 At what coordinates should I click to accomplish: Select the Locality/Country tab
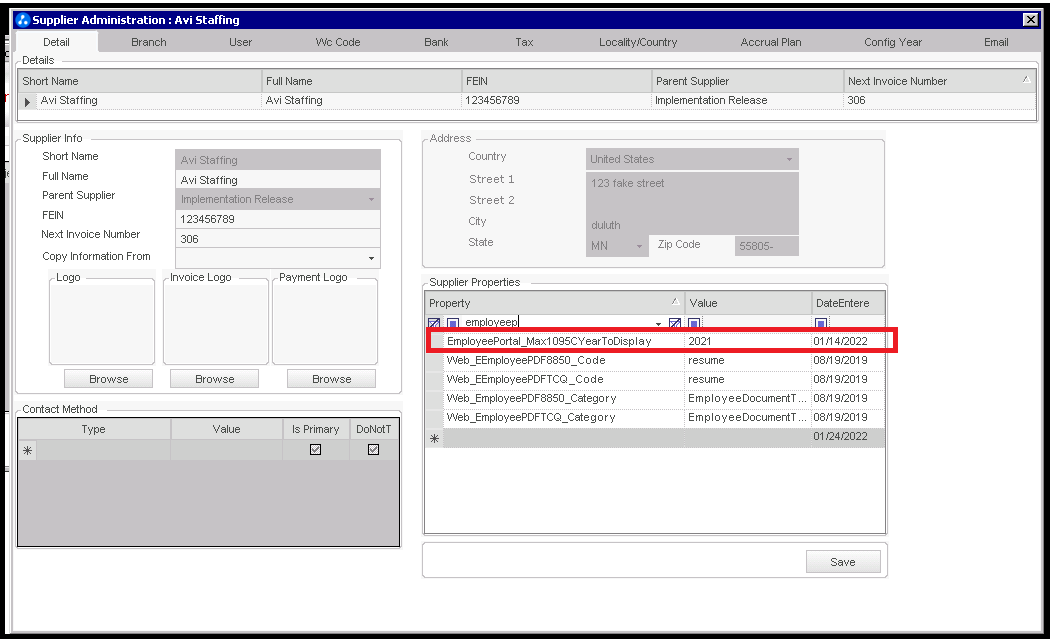point(638,42)
